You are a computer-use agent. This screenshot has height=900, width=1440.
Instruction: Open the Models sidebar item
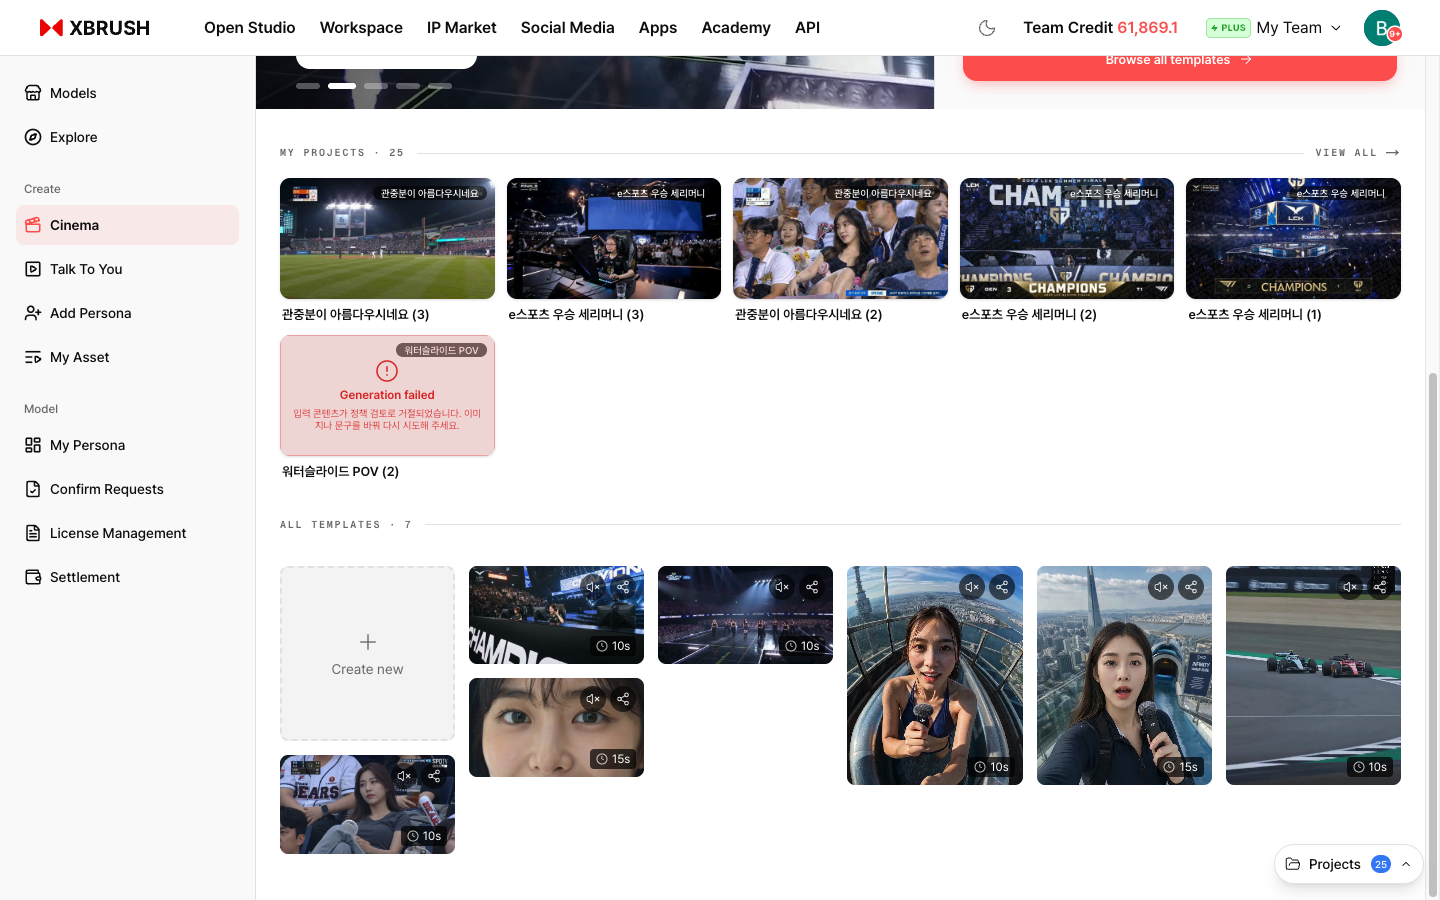click(127, 93)
